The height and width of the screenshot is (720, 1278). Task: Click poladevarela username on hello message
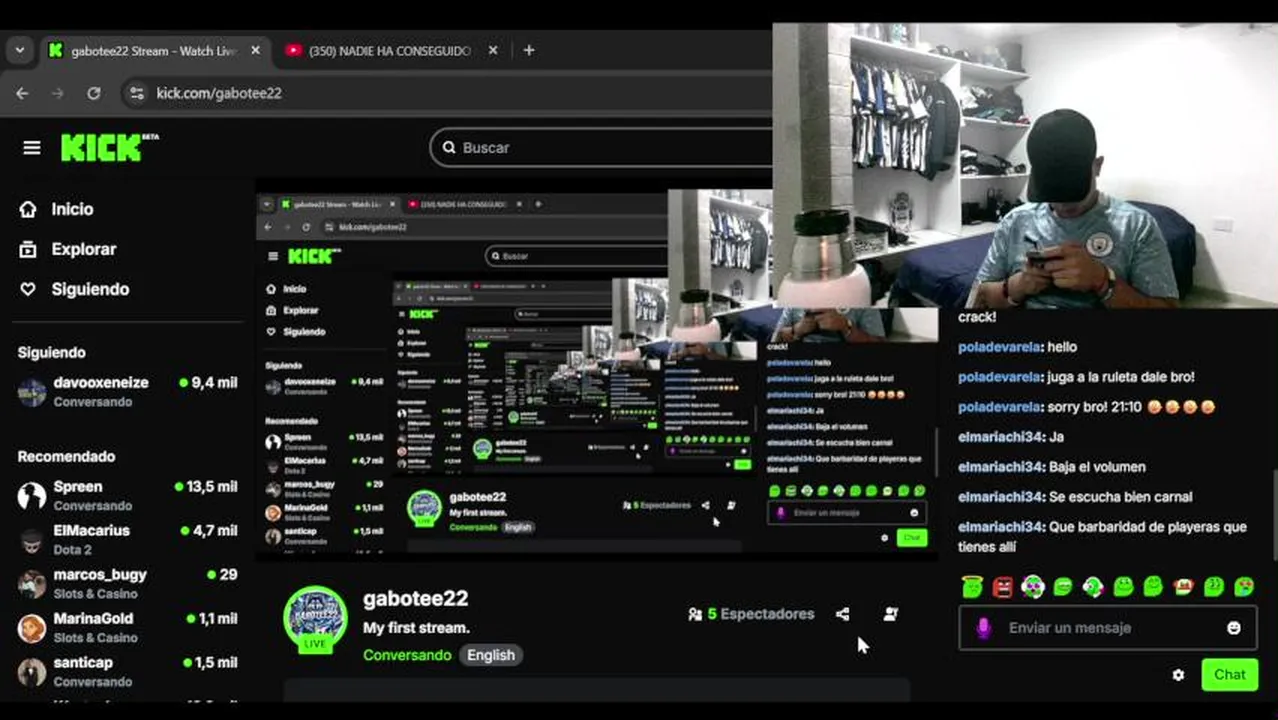click(1000, 347)
